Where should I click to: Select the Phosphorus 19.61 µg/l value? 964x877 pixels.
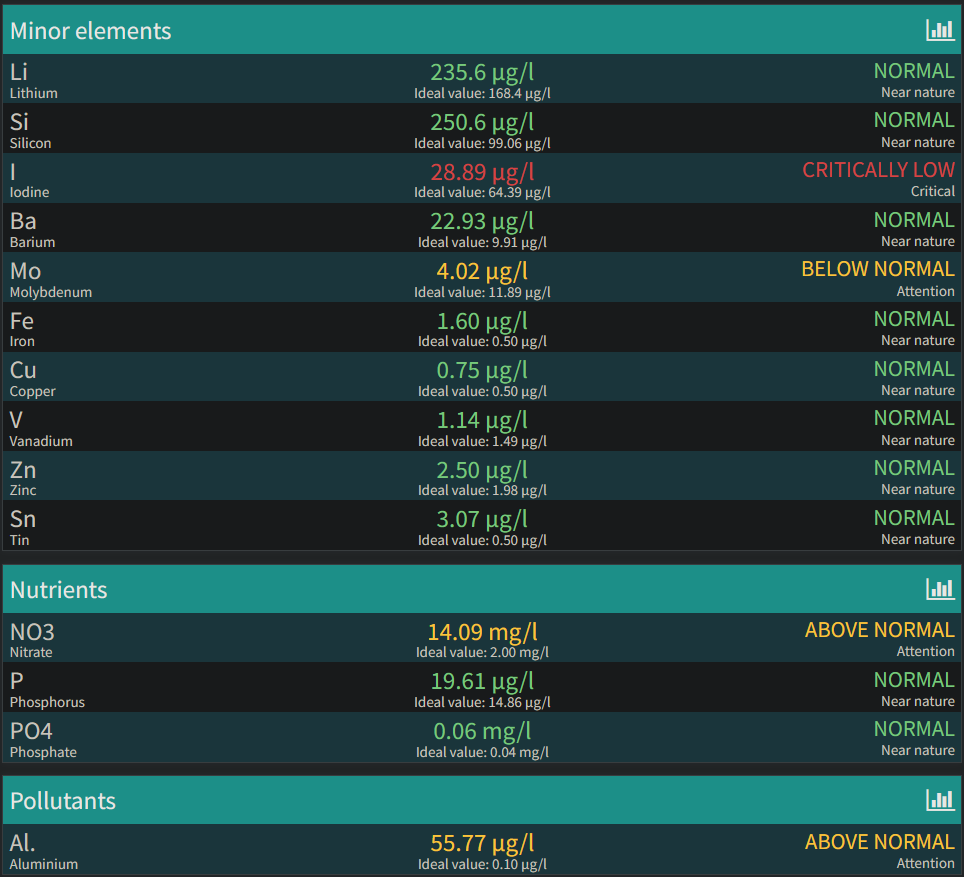(x=482, y=681)
